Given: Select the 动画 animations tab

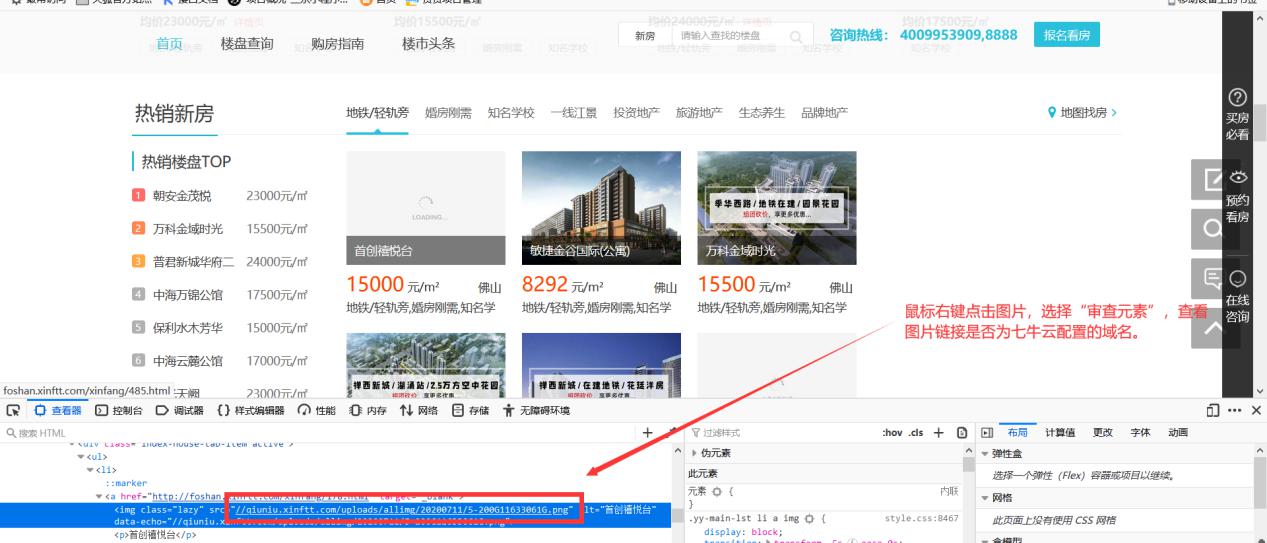Looking at the screenshot, I should pos(1178,432).
